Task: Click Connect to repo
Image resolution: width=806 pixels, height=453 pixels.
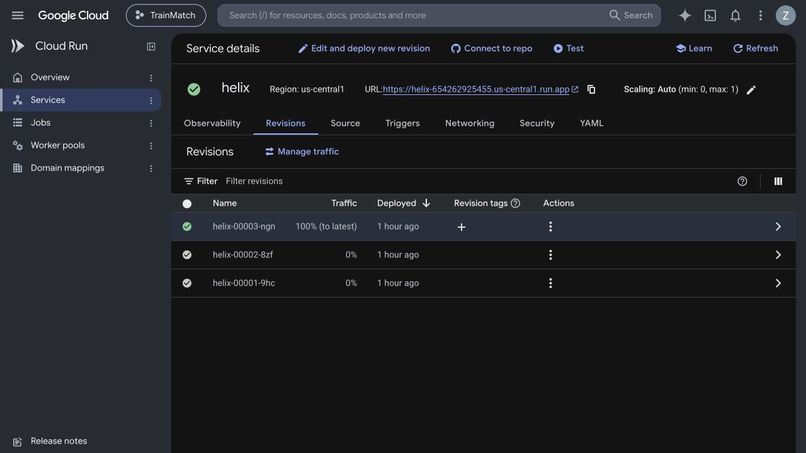Action: click(491, 48)
